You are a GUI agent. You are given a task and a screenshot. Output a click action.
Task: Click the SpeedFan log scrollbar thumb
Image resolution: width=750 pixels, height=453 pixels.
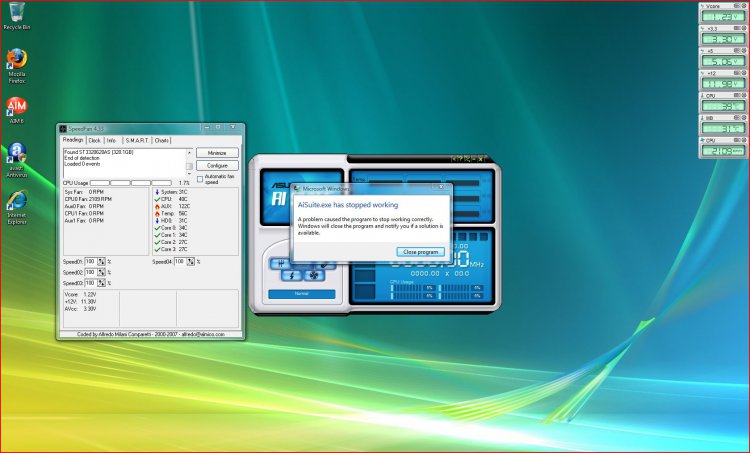coord(189,166)
